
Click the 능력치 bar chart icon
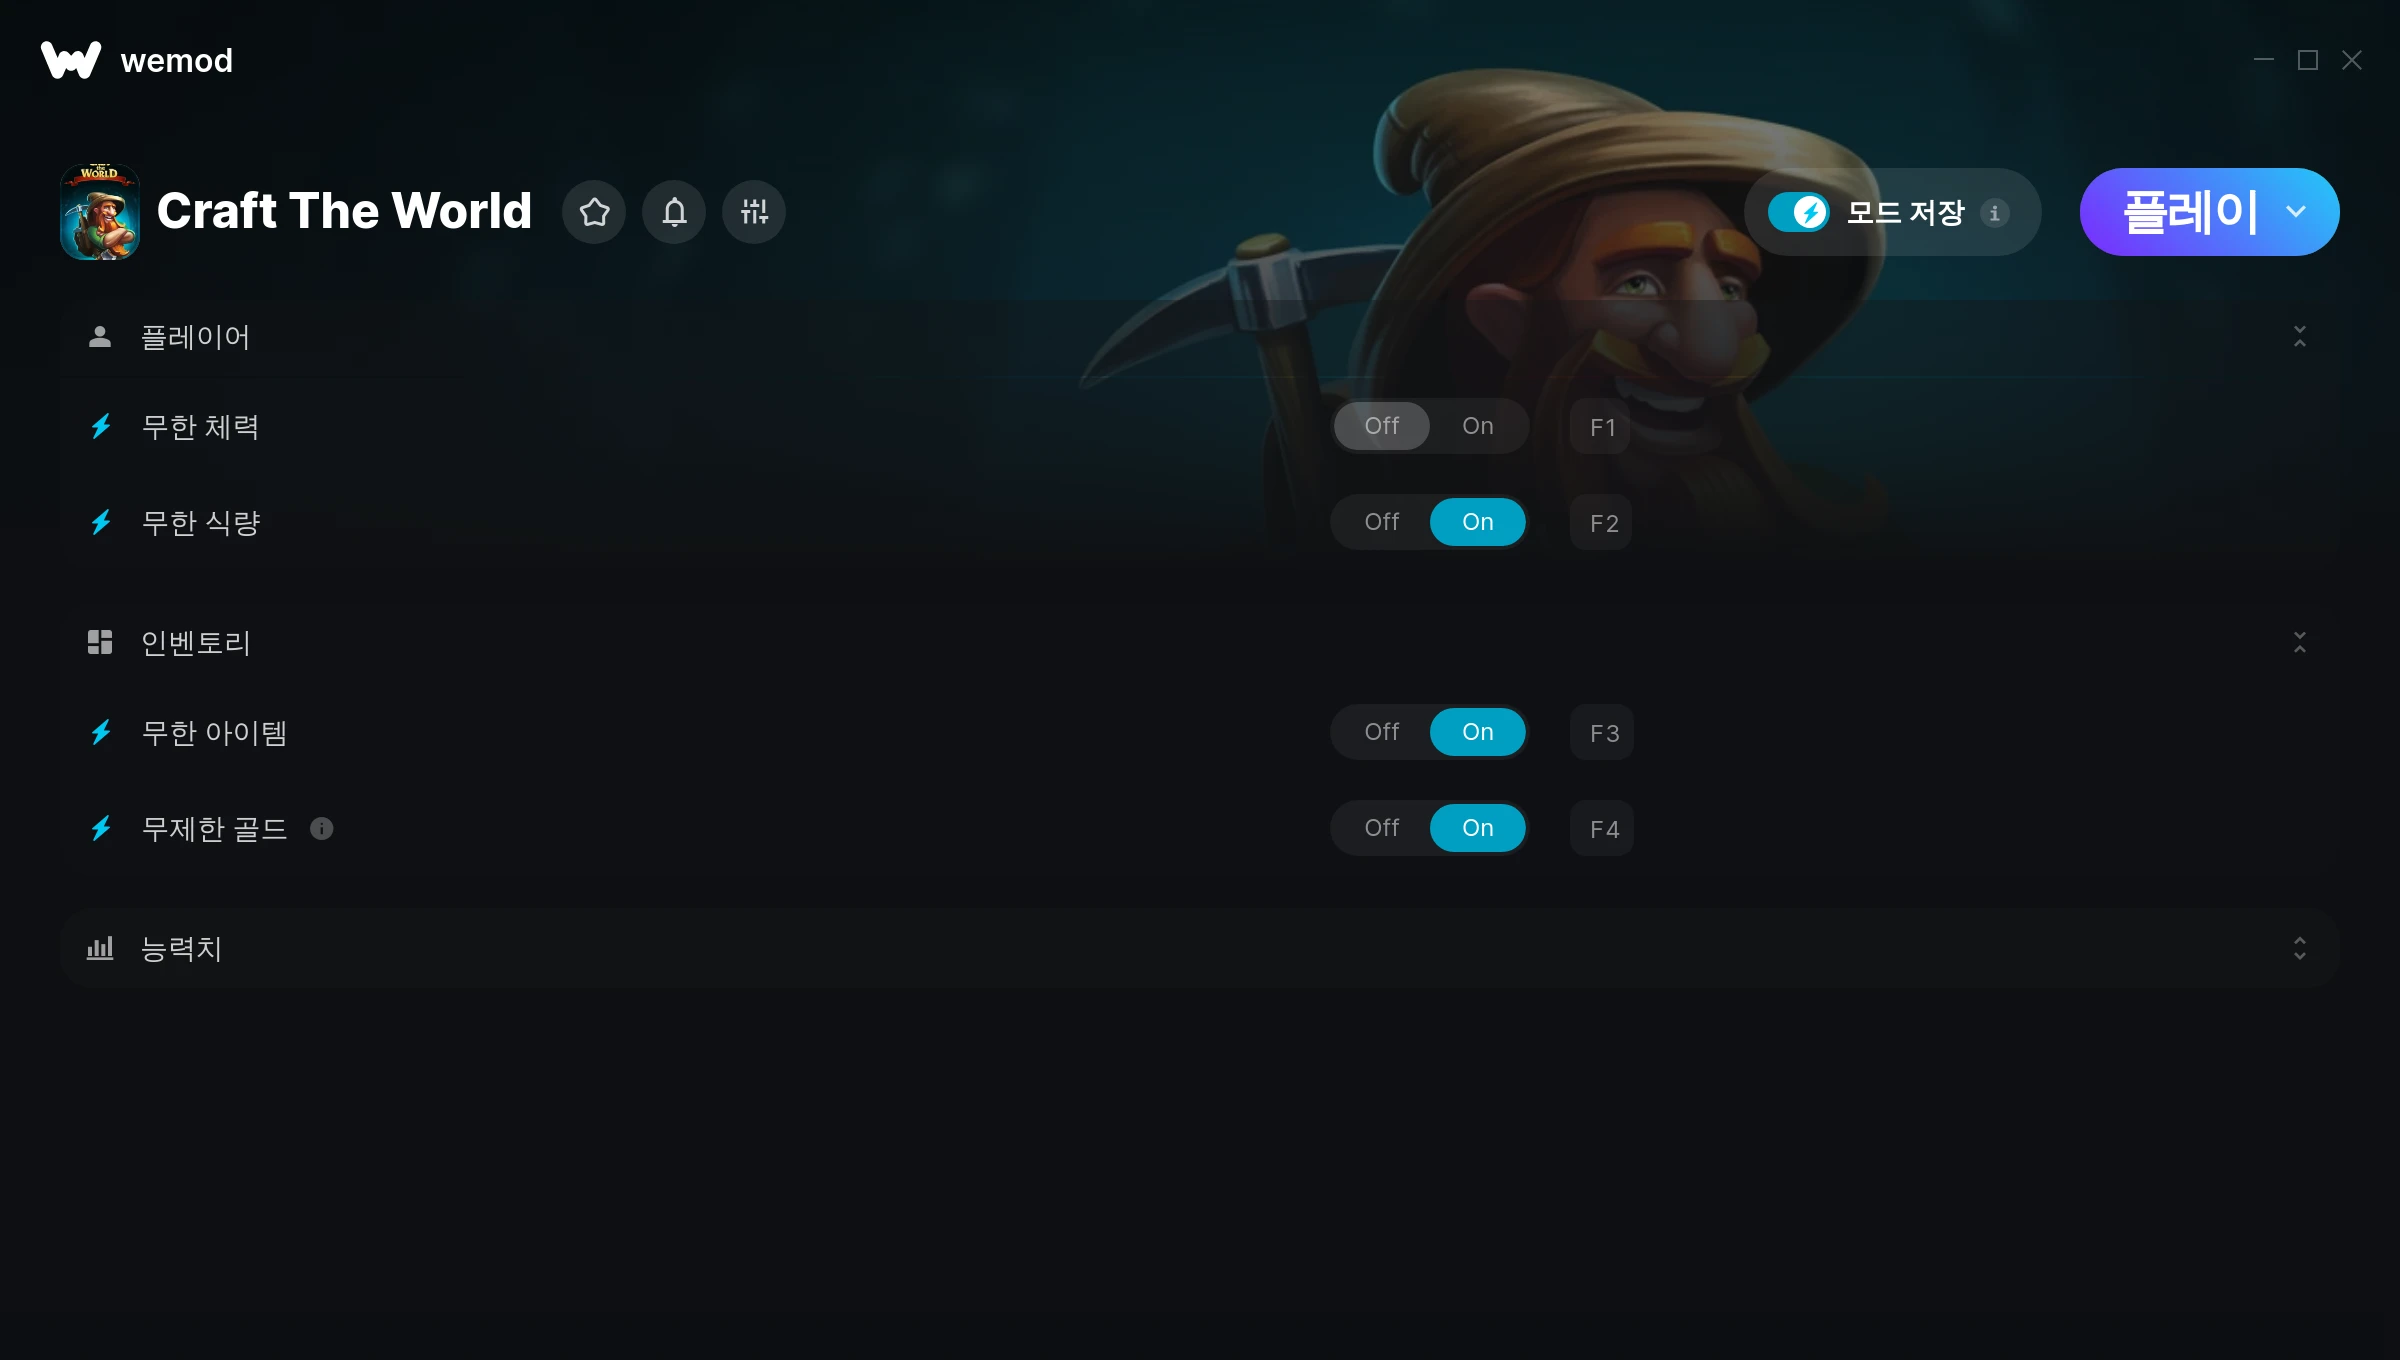point(100,948)
